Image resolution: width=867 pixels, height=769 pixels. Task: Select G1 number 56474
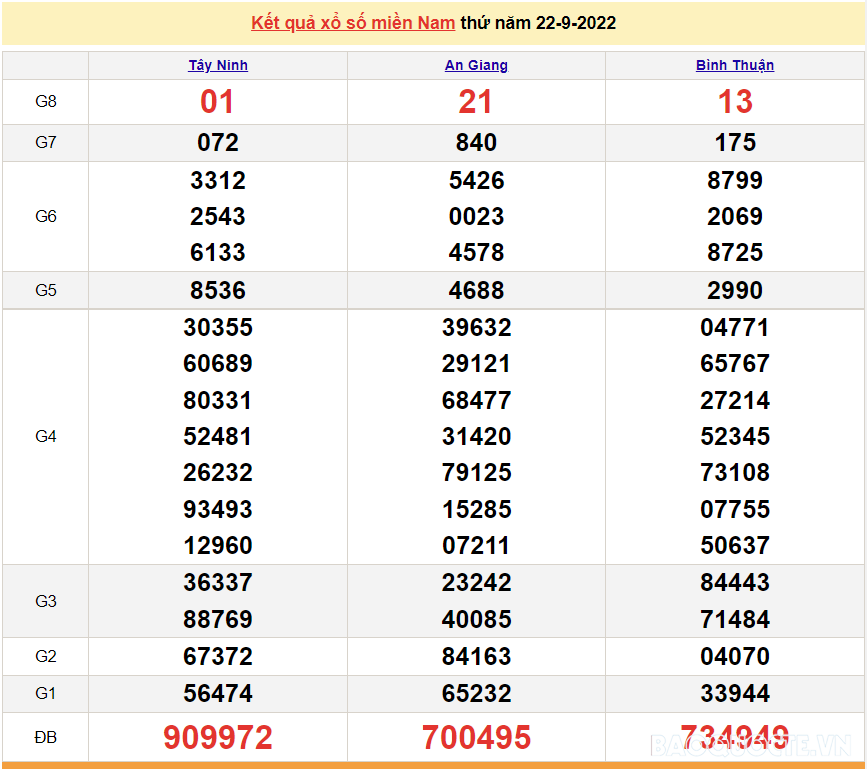click(x=218, y=694)
